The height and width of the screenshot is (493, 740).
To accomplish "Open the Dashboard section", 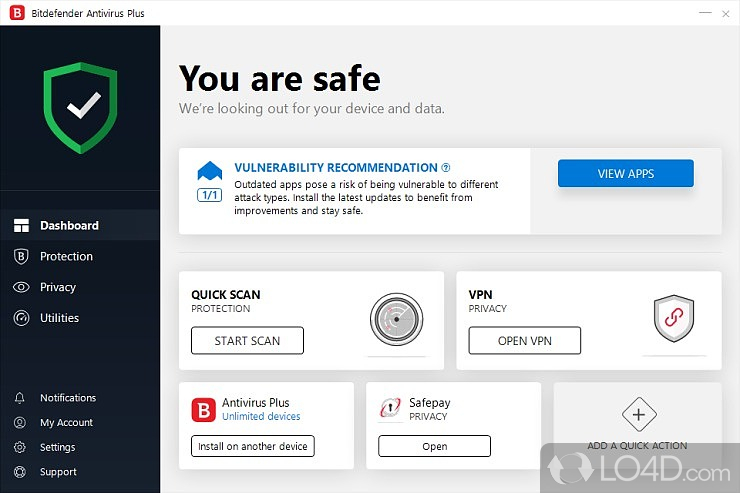I will coord(80,226).
